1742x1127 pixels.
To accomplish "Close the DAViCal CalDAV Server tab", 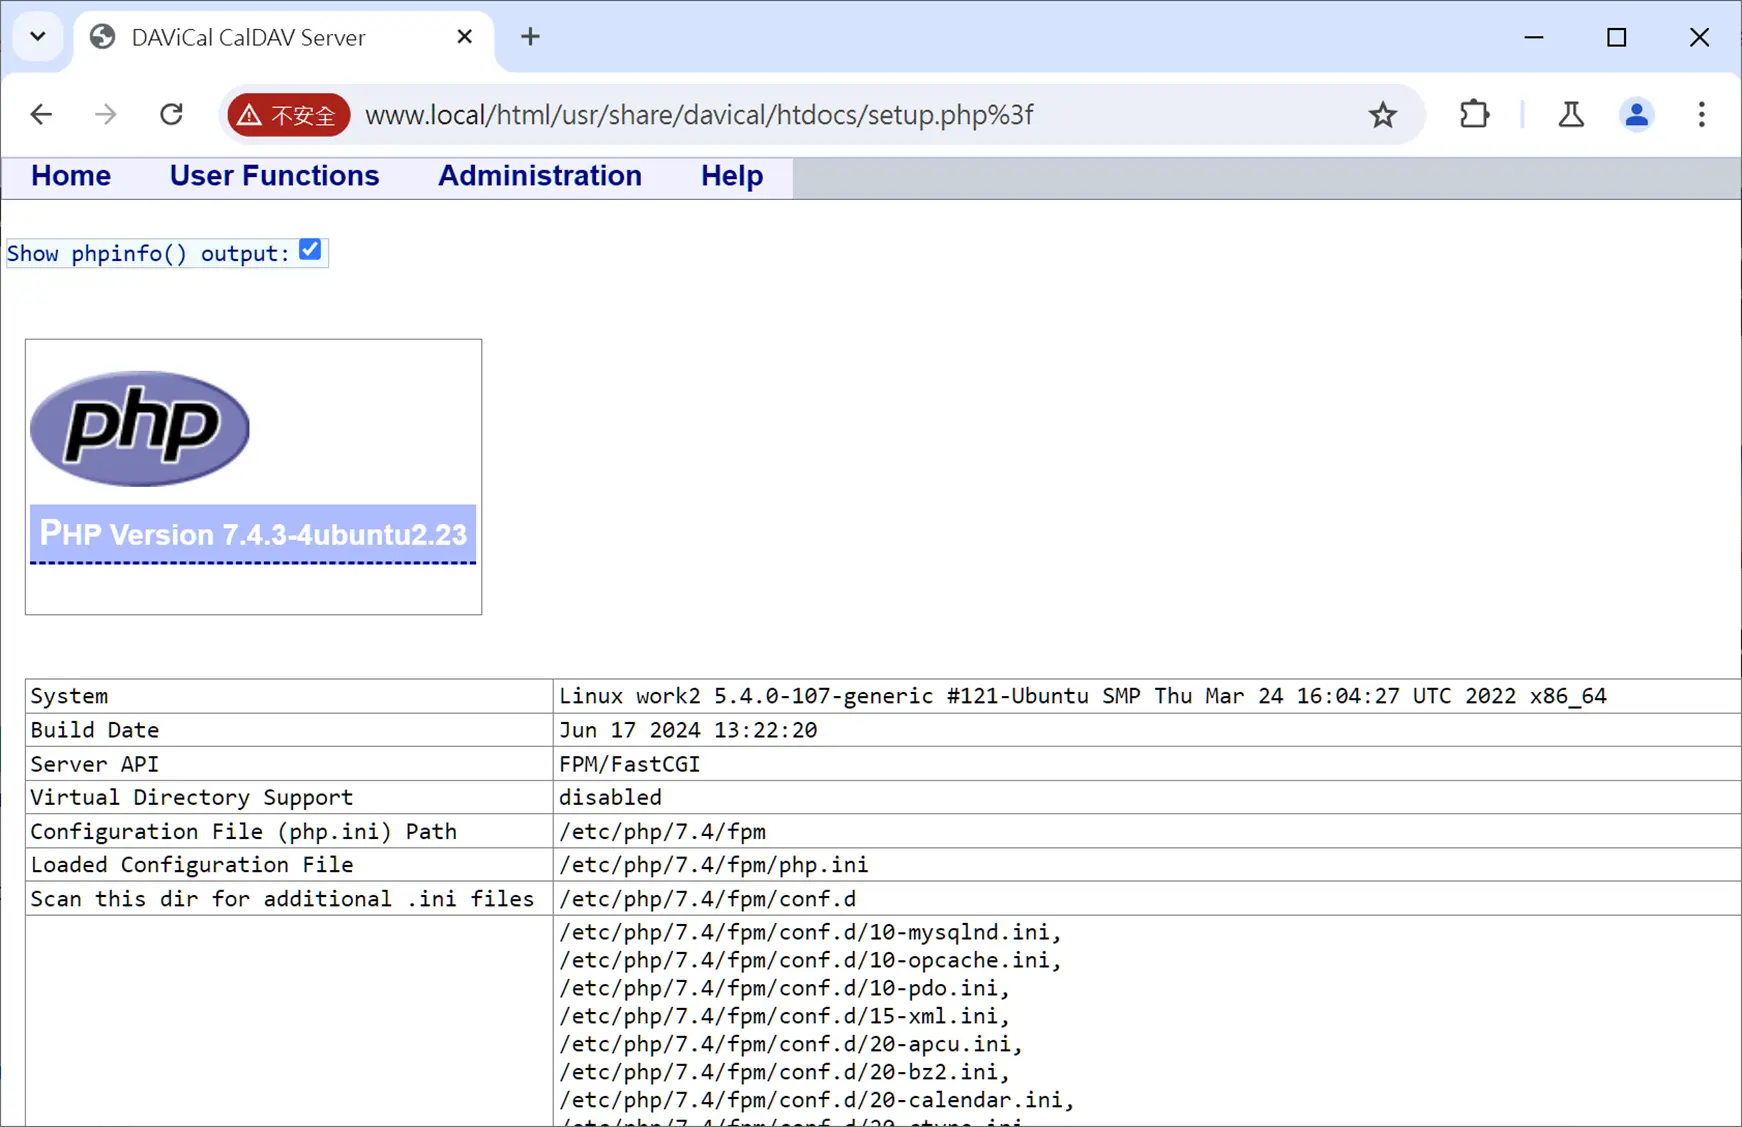I will [x=464, y=37].
